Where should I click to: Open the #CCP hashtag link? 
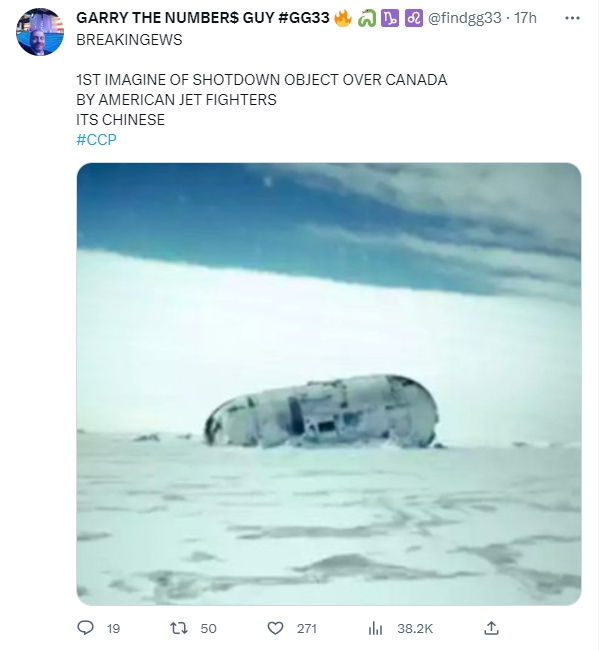tap(96, 140)
